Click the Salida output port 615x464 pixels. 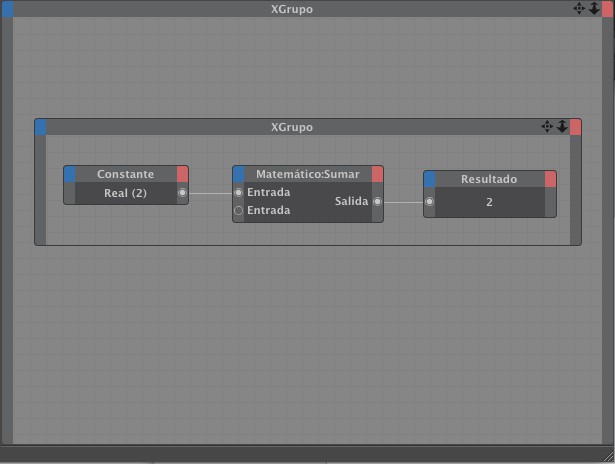(x=377, y=201)
